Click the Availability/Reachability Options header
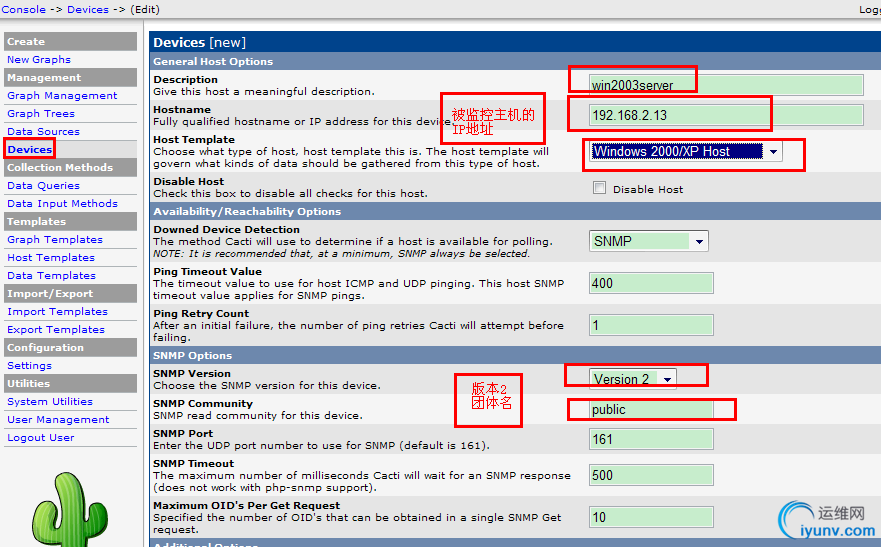 (x=247, y=211)
